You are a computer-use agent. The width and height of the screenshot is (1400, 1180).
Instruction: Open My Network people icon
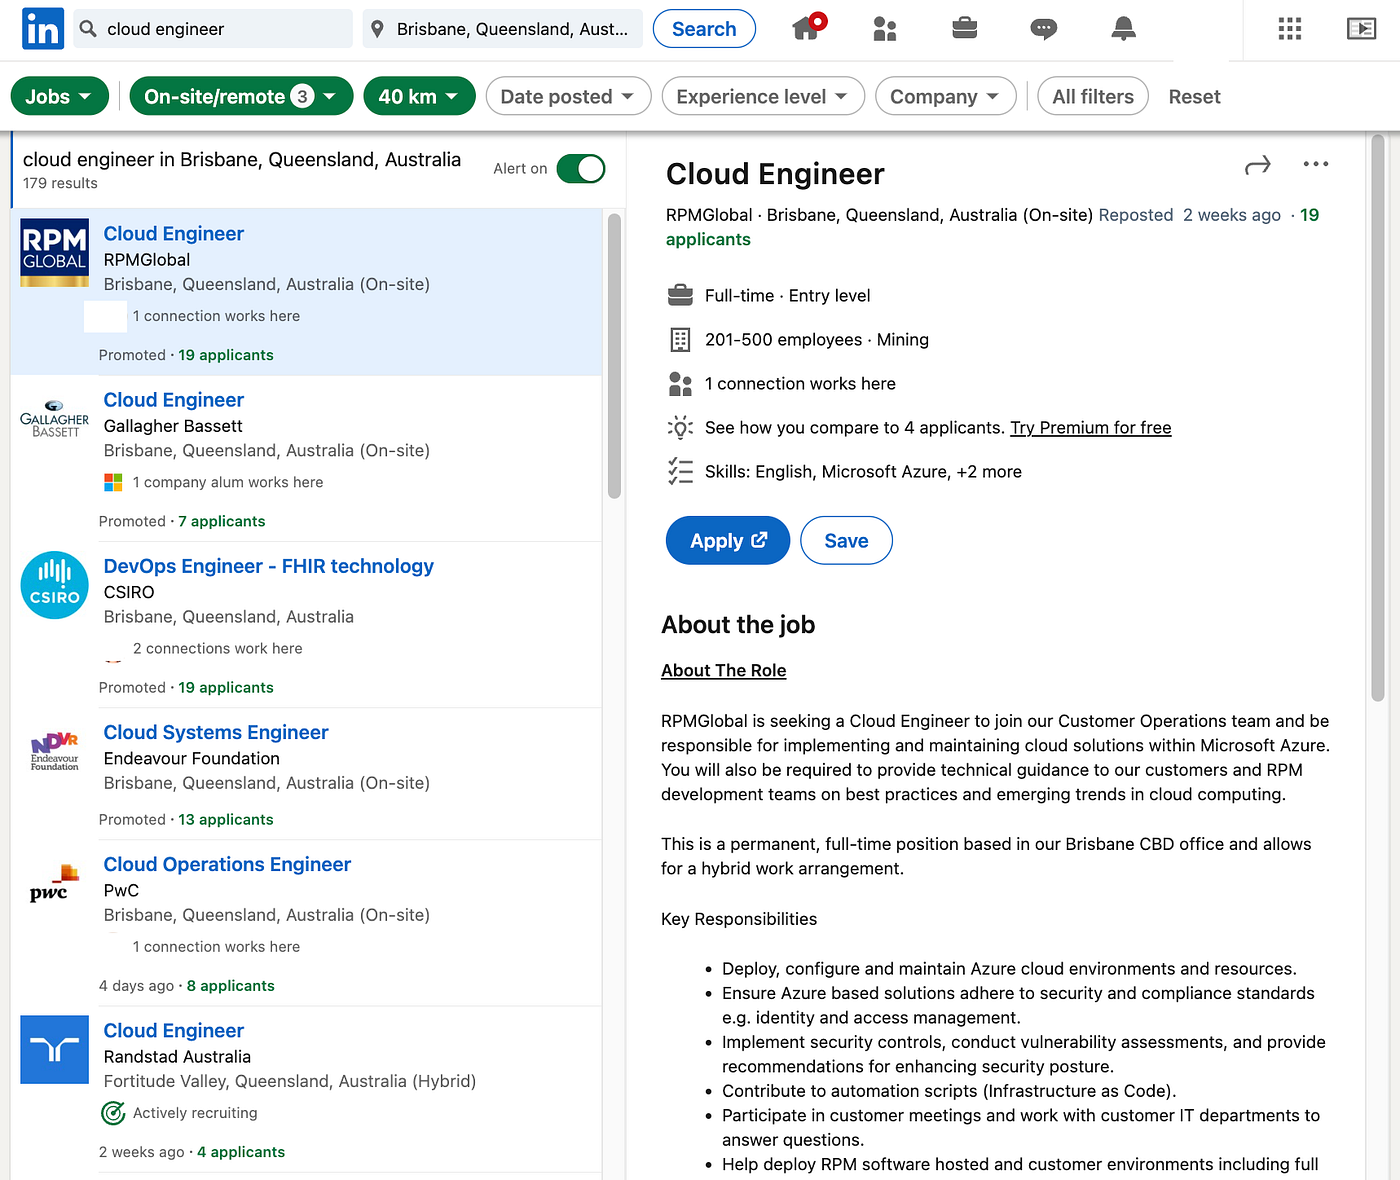pyautogui.click(x=884, y=29)
